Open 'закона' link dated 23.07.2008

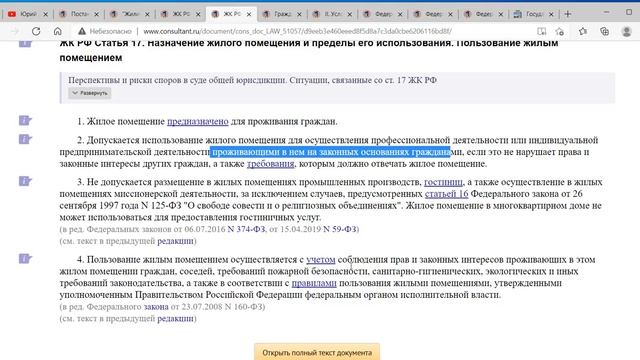pyautogui.click(x=156, y=307)
